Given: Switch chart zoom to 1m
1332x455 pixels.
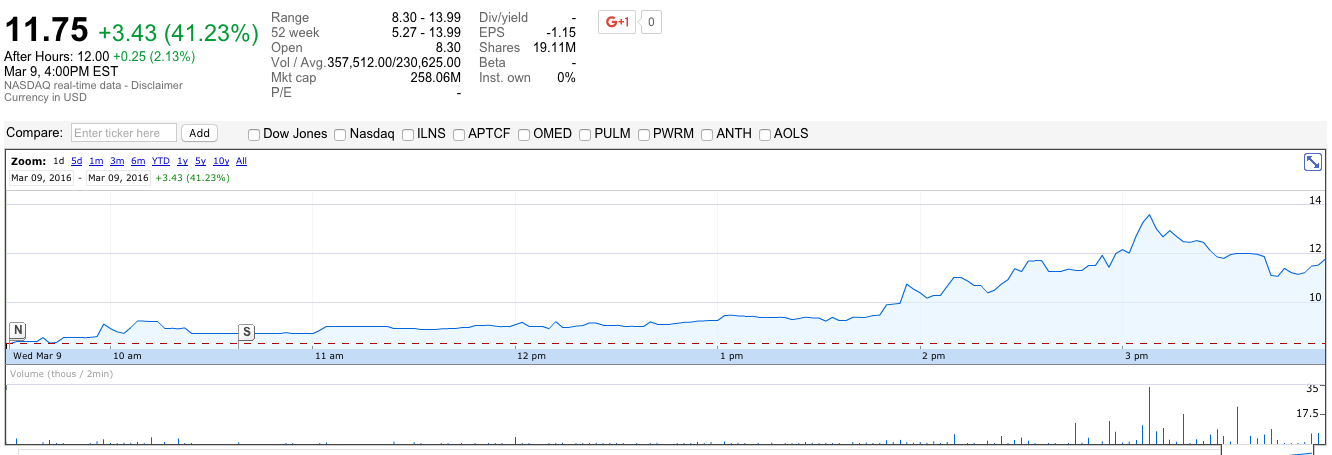Looking at the screenshot, I should coord(96,161).
